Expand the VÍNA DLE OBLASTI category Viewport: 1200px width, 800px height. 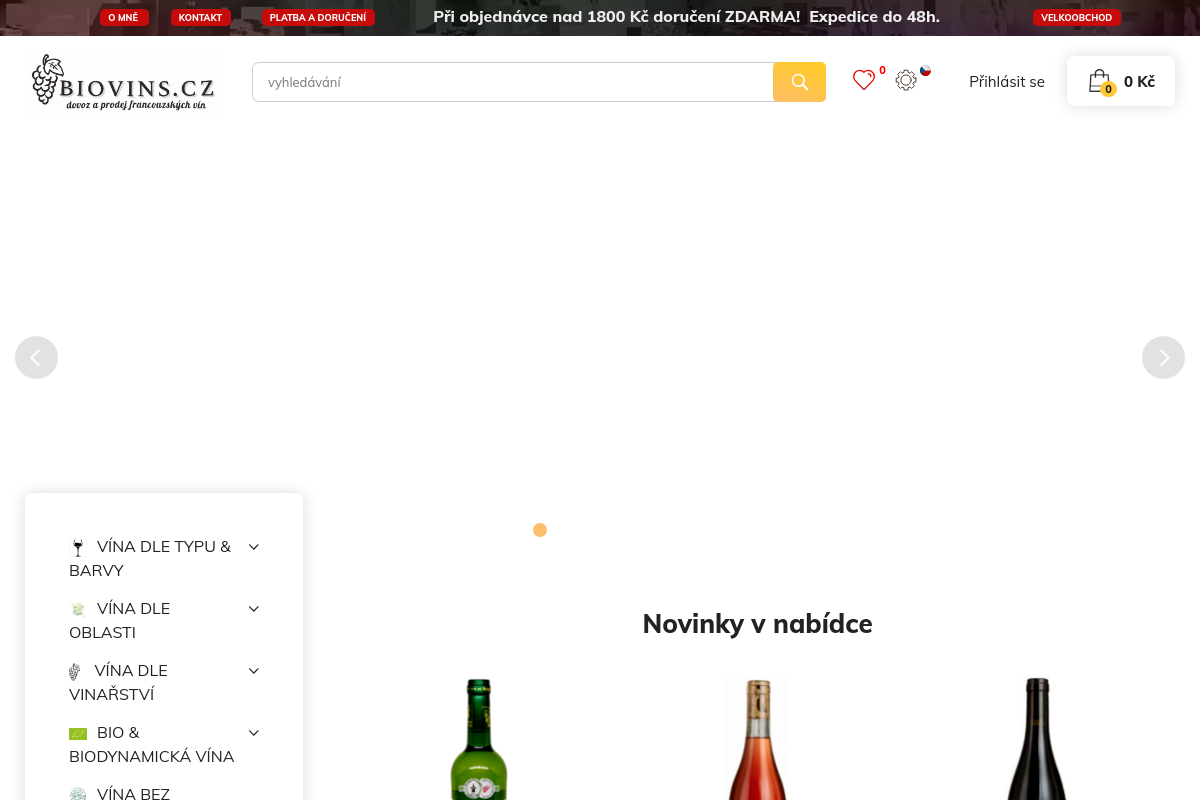253,608
